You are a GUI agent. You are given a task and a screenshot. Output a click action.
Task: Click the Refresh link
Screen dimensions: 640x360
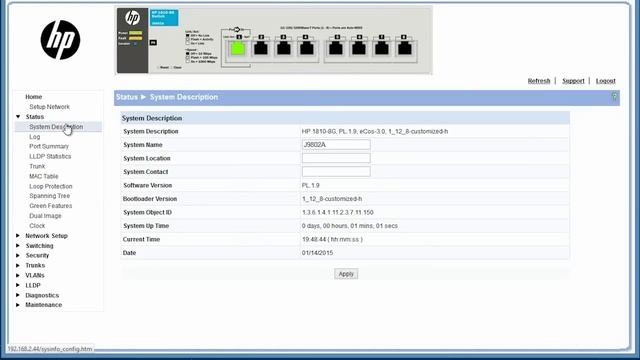click(539, 81)
